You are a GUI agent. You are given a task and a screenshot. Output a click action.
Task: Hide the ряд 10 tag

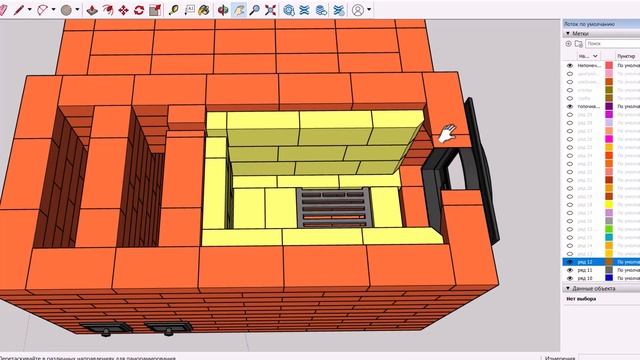(x=570, y=278)
